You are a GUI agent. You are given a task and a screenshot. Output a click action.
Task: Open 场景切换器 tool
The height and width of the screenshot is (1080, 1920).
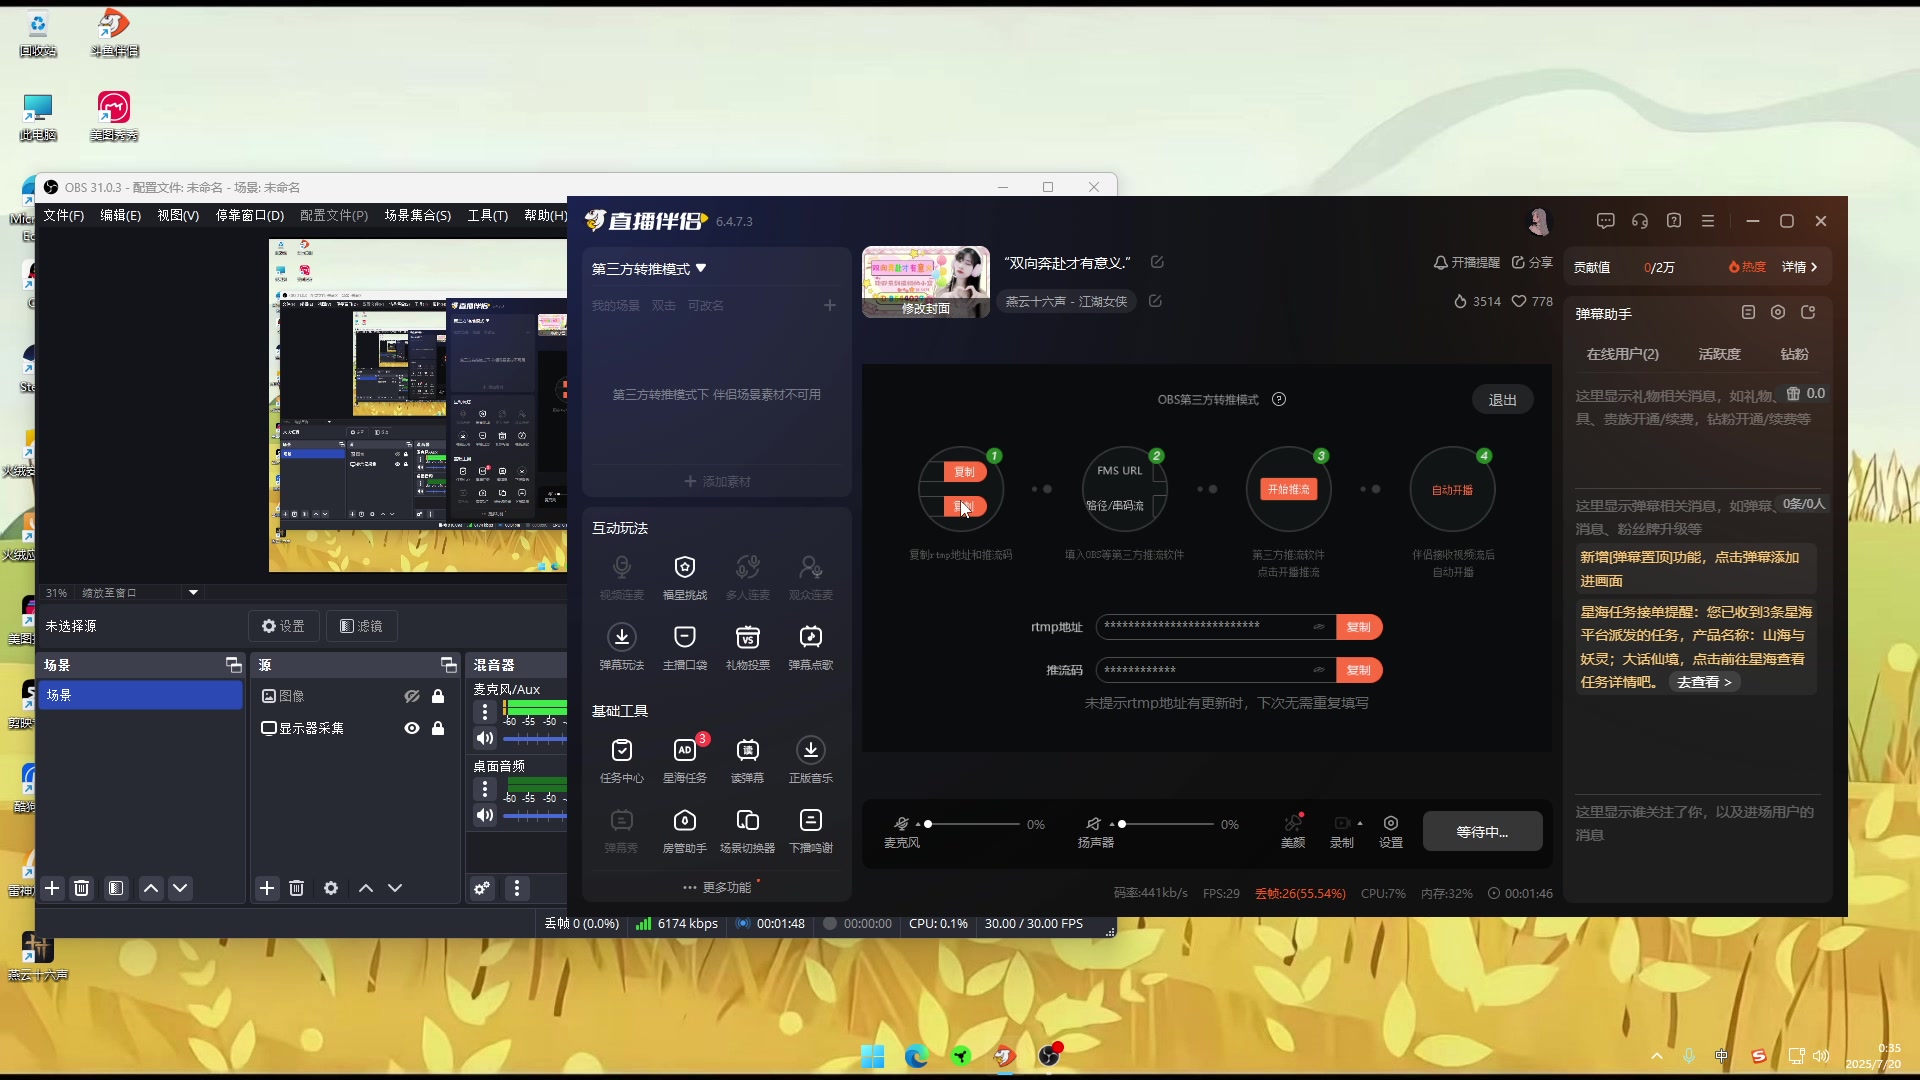pyautogui.click(x=747, y=830)
